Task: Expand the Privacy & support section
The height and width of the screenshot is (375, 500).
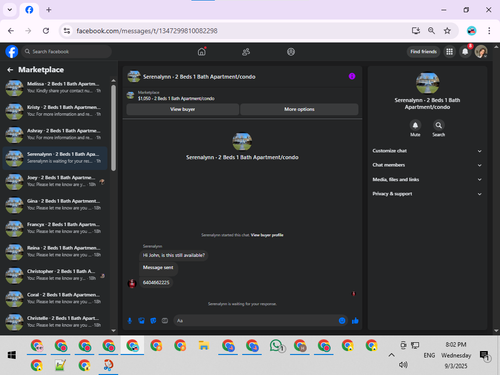Action: pos(427,194)
